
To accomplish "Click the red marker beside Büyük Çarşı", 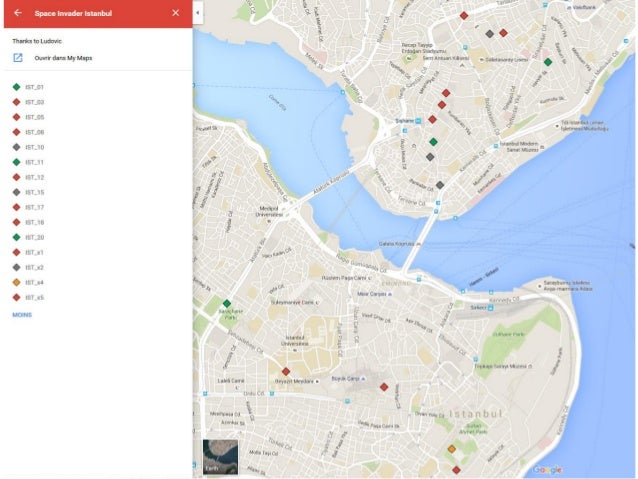I will click(384, 387).
